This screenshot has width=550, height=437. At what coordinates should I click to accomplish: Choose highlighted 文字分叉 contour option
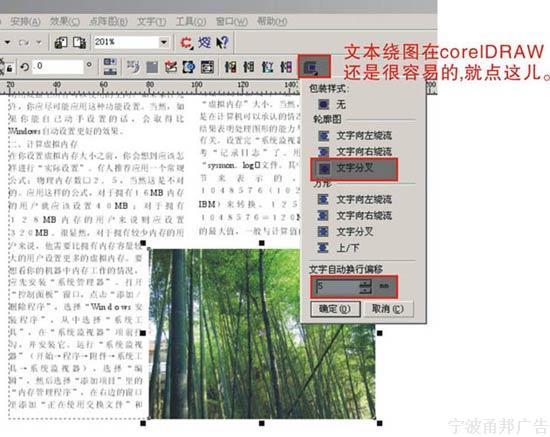coord(354,169)
